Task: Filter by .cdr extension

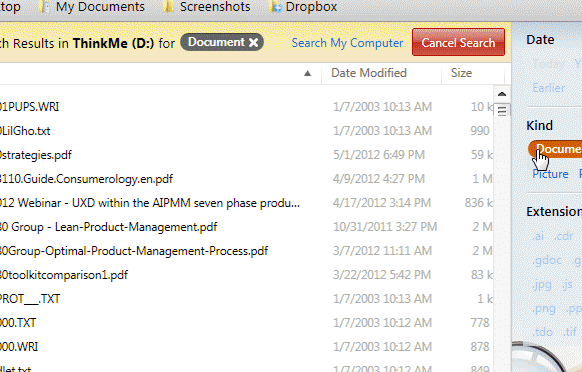Action: pos(564,236)
